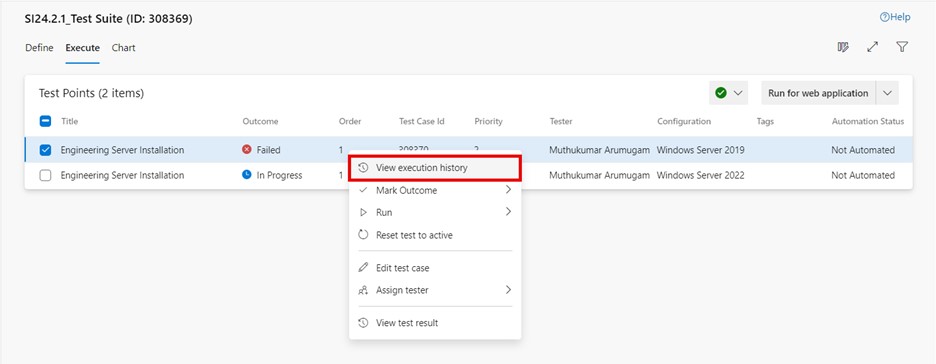Choose View test result menu item
Image resolution: width=936 pixels, height=364 pixels.
pyautogui.click(x=435, y=323)
